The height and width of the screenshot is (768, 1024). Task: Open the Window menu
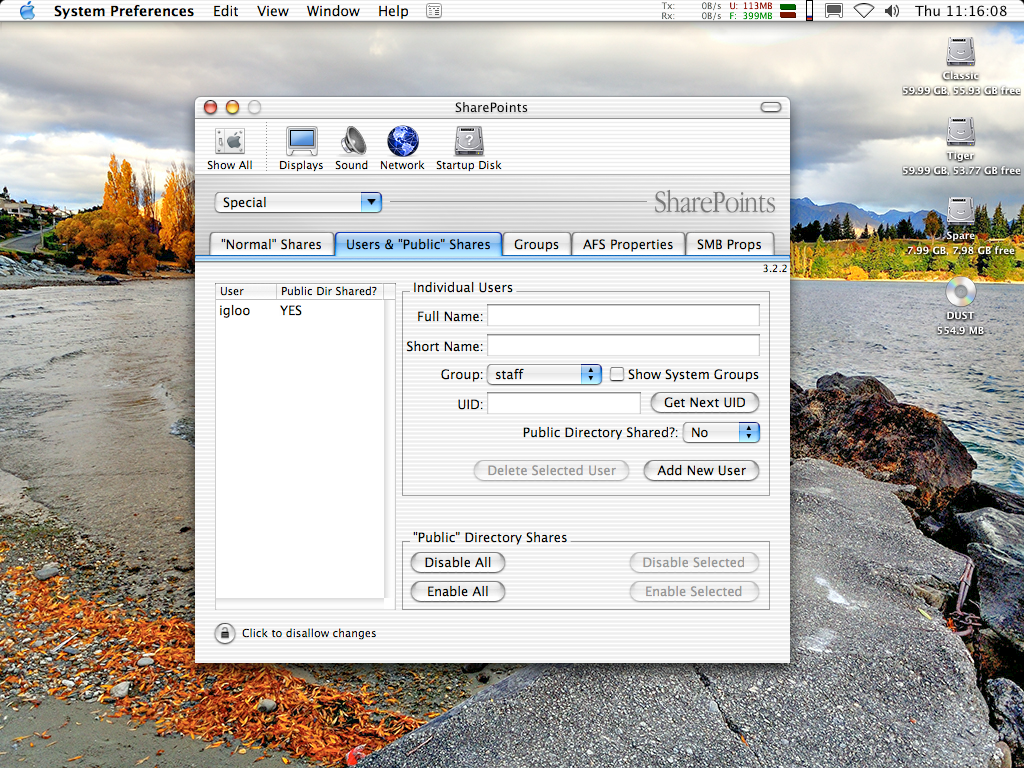(x=333, y=11)
